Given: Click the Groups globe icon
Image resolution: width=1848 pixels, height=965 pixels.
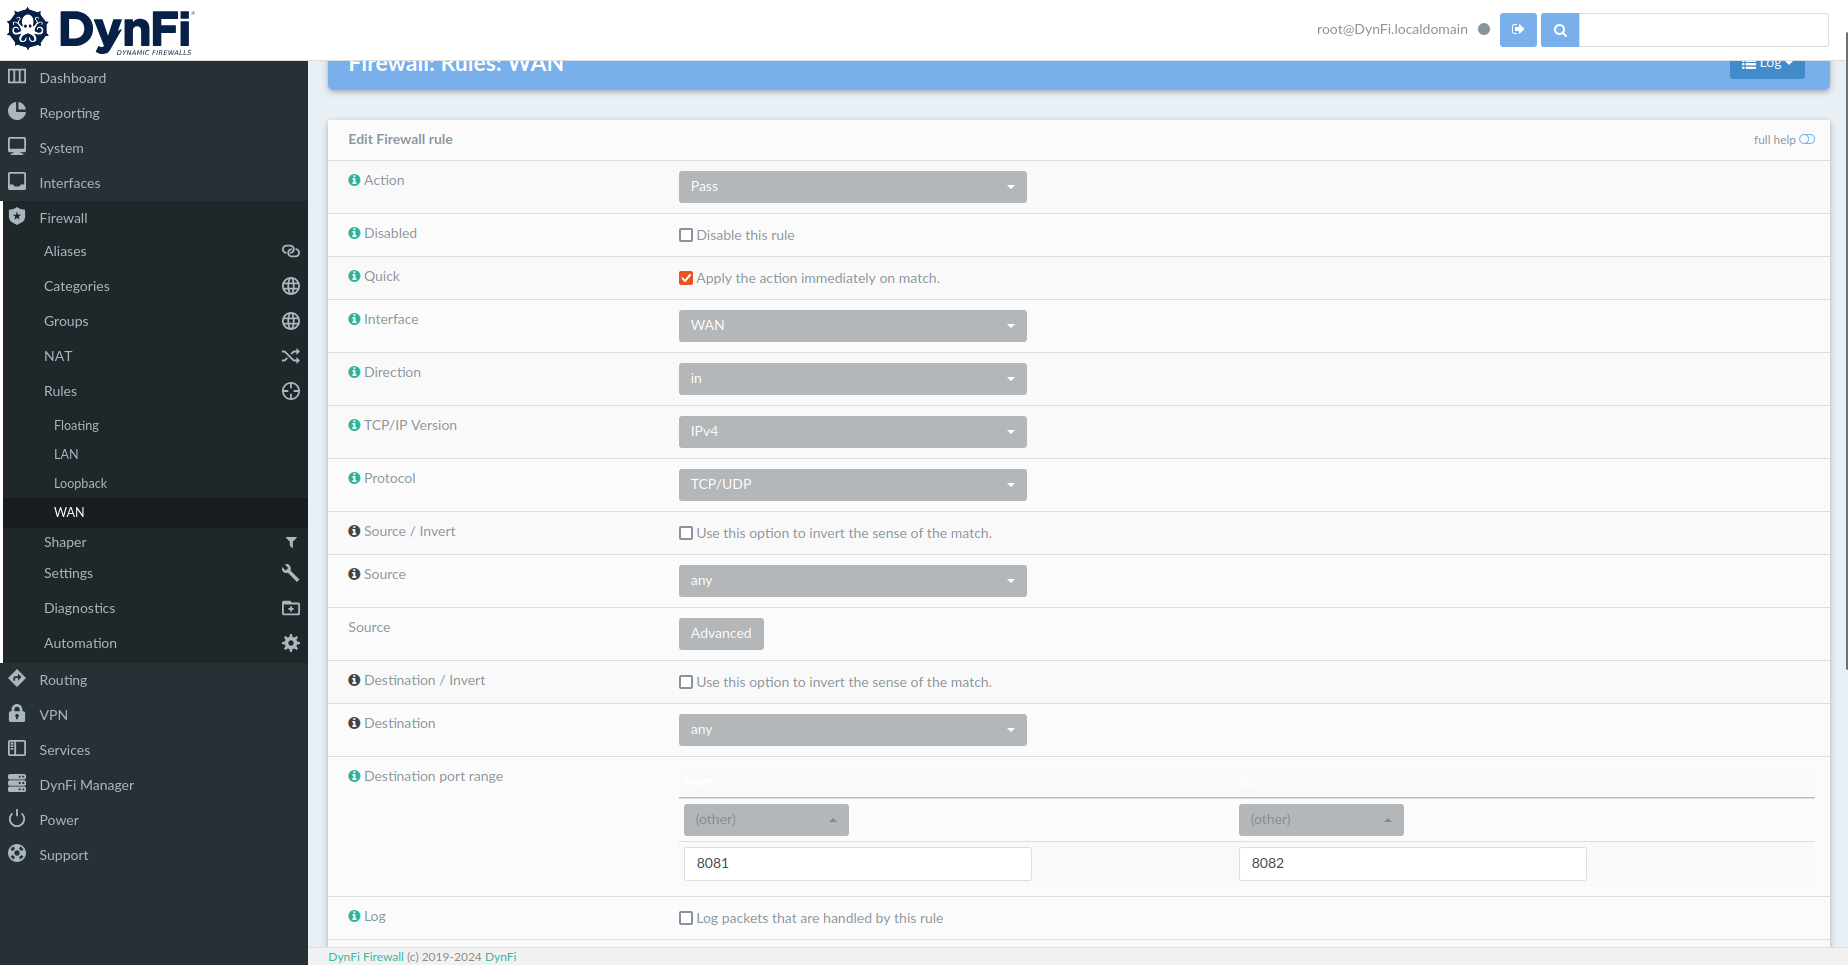Looking at the screenshot, I should pos(291,321).
